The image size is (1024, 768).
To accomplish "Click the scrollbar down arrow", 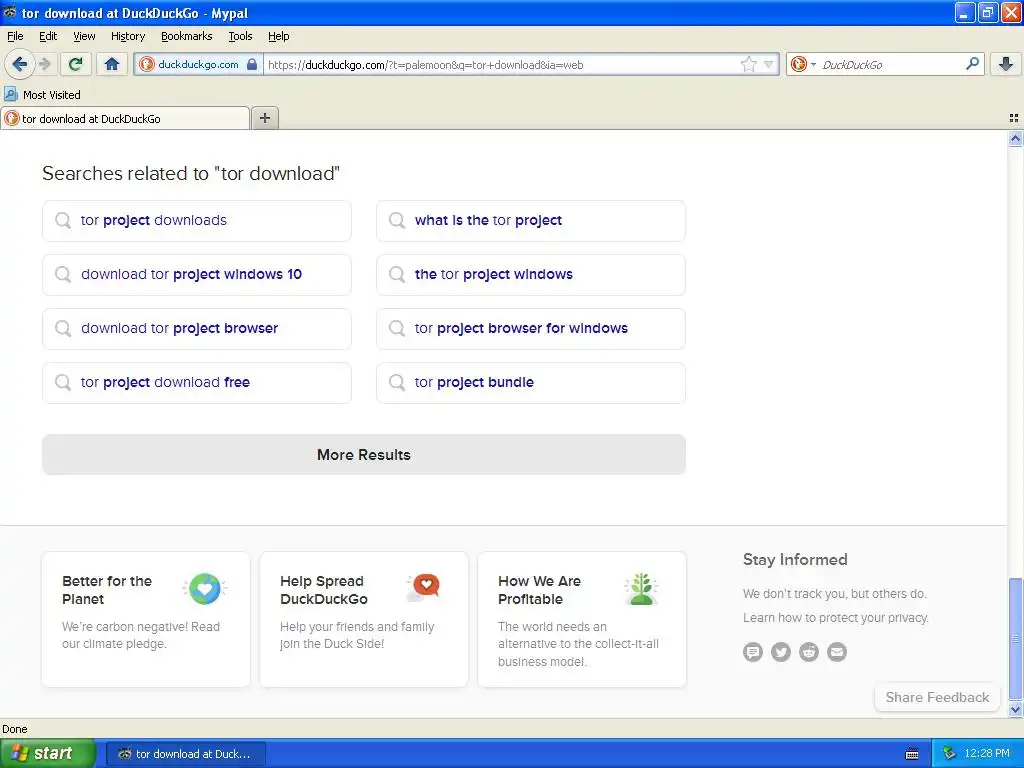I will (x=1015, y=709).
